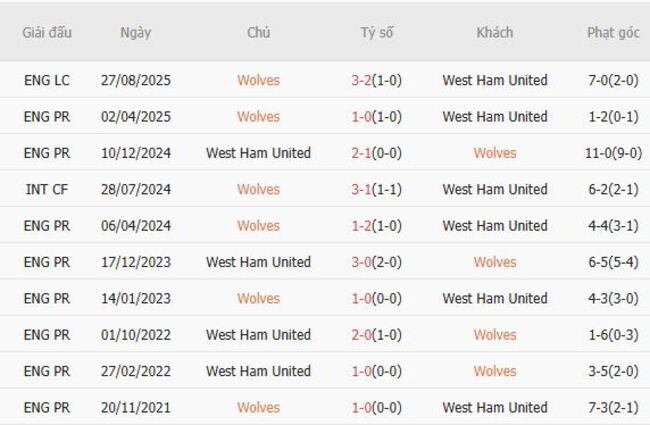Click the 11-0(9-0) corner stat
This screenshot has width=650, height=425.
(613, 153)
